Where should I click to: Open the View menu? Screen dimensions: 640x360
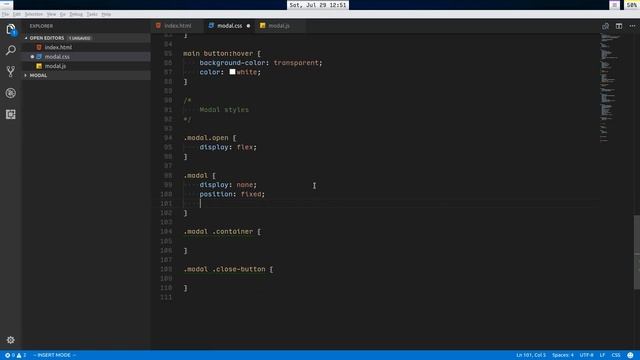pos(51,14)
